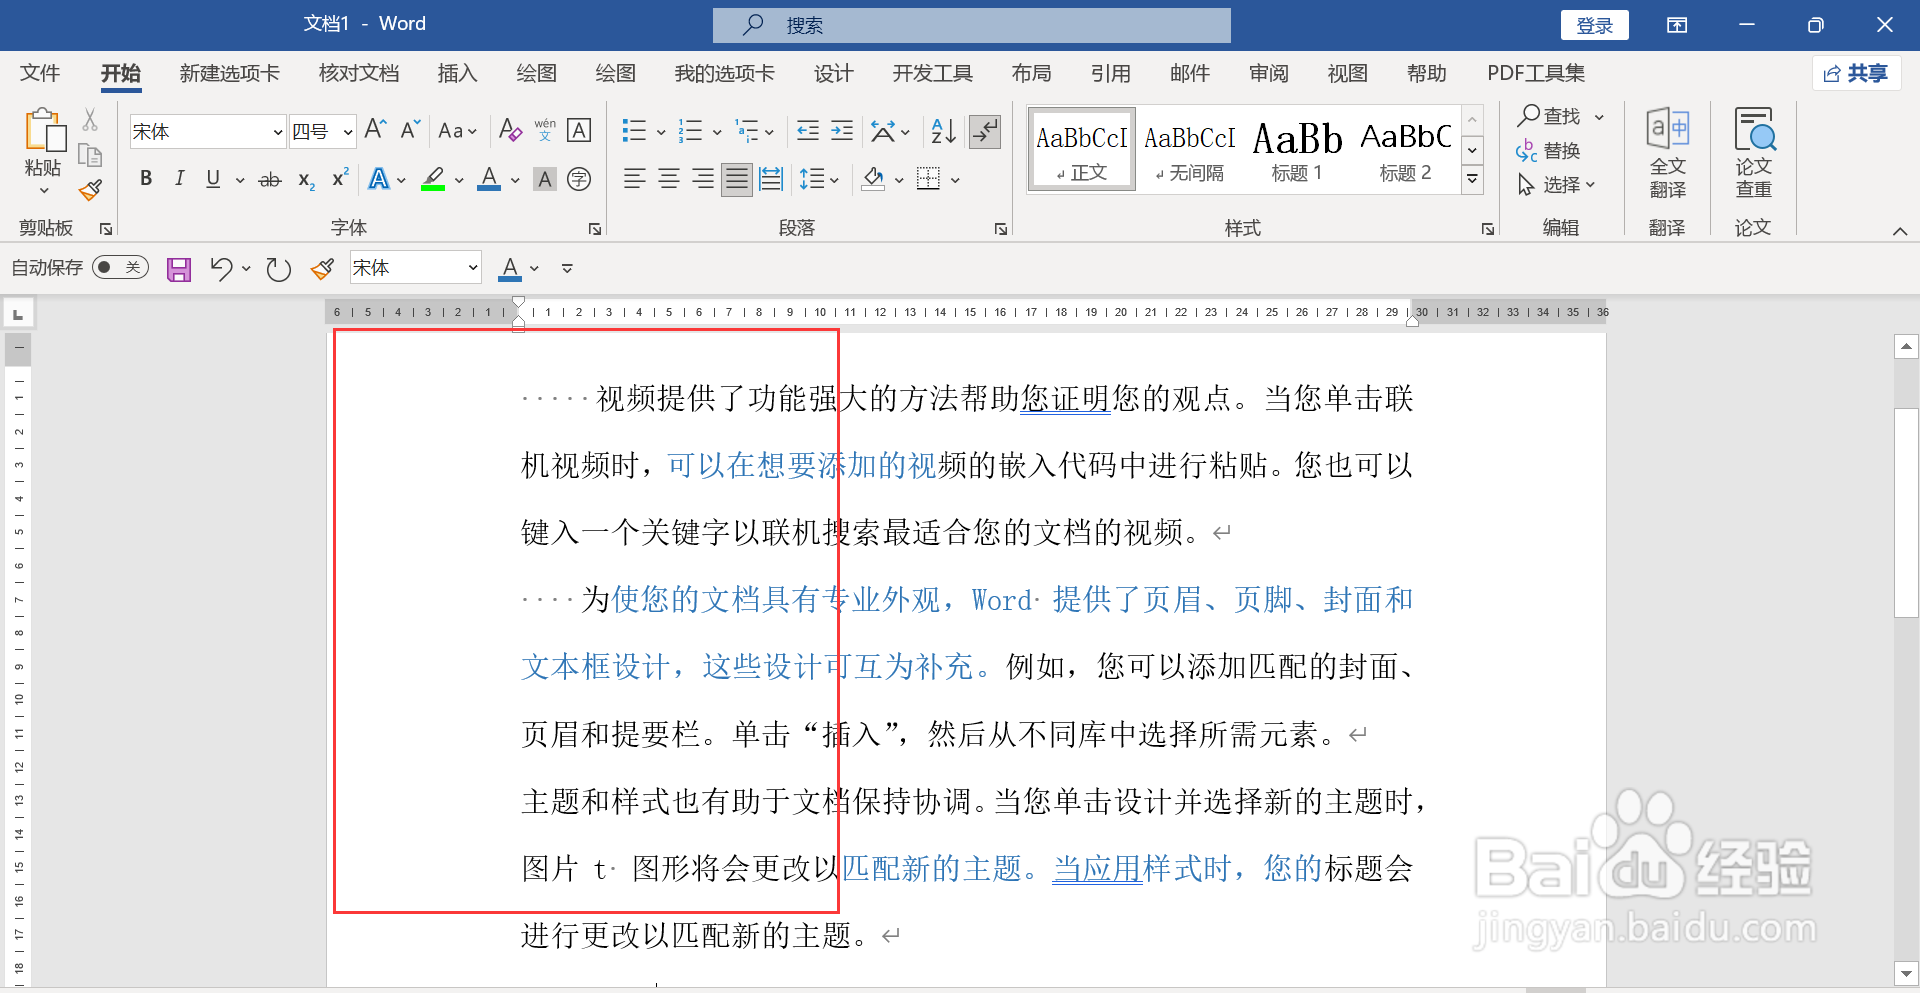Click the Undo arrow in quick access toolbar
Screen dimensions: 1920x993
(x=221, y=268)
